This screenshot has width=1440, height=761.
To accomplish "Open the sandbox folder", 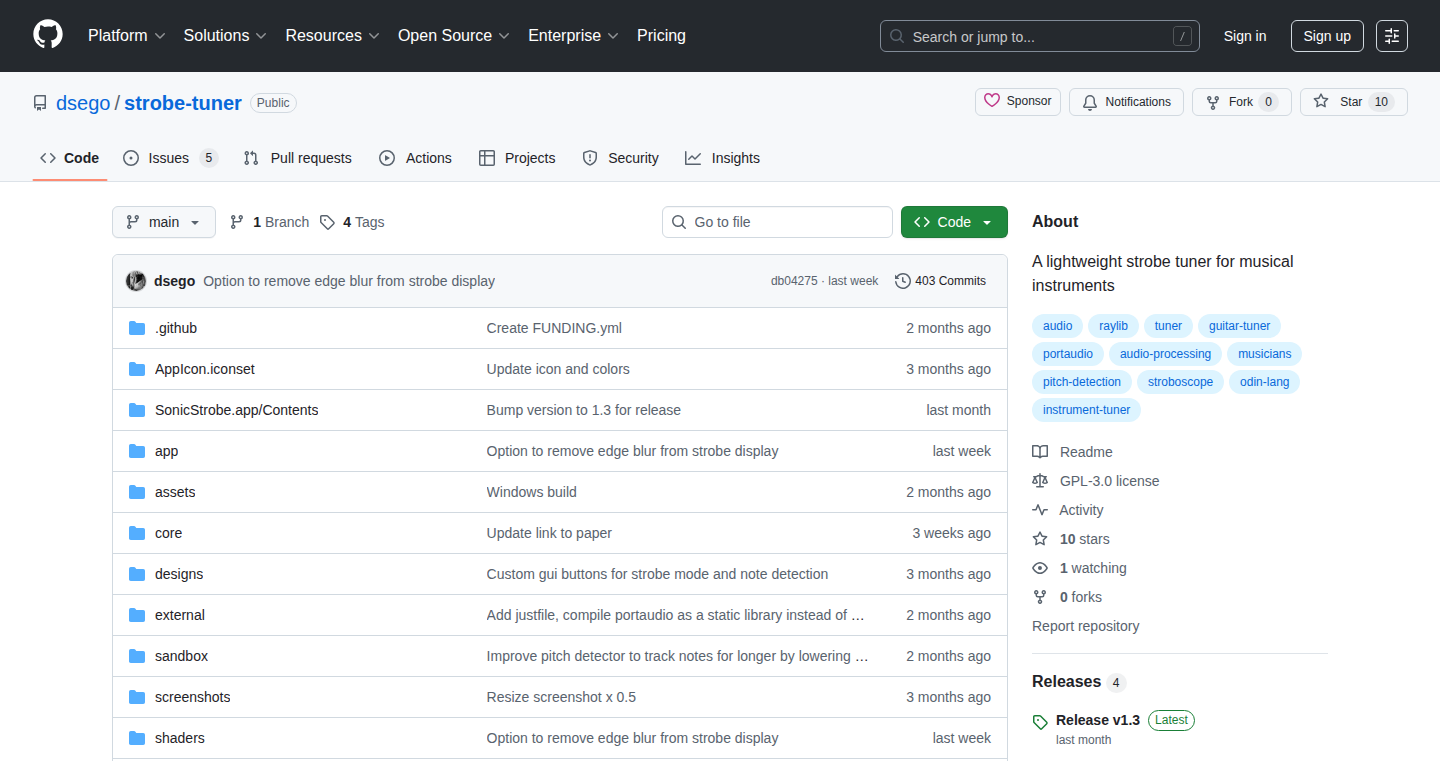I will (182, 656).
